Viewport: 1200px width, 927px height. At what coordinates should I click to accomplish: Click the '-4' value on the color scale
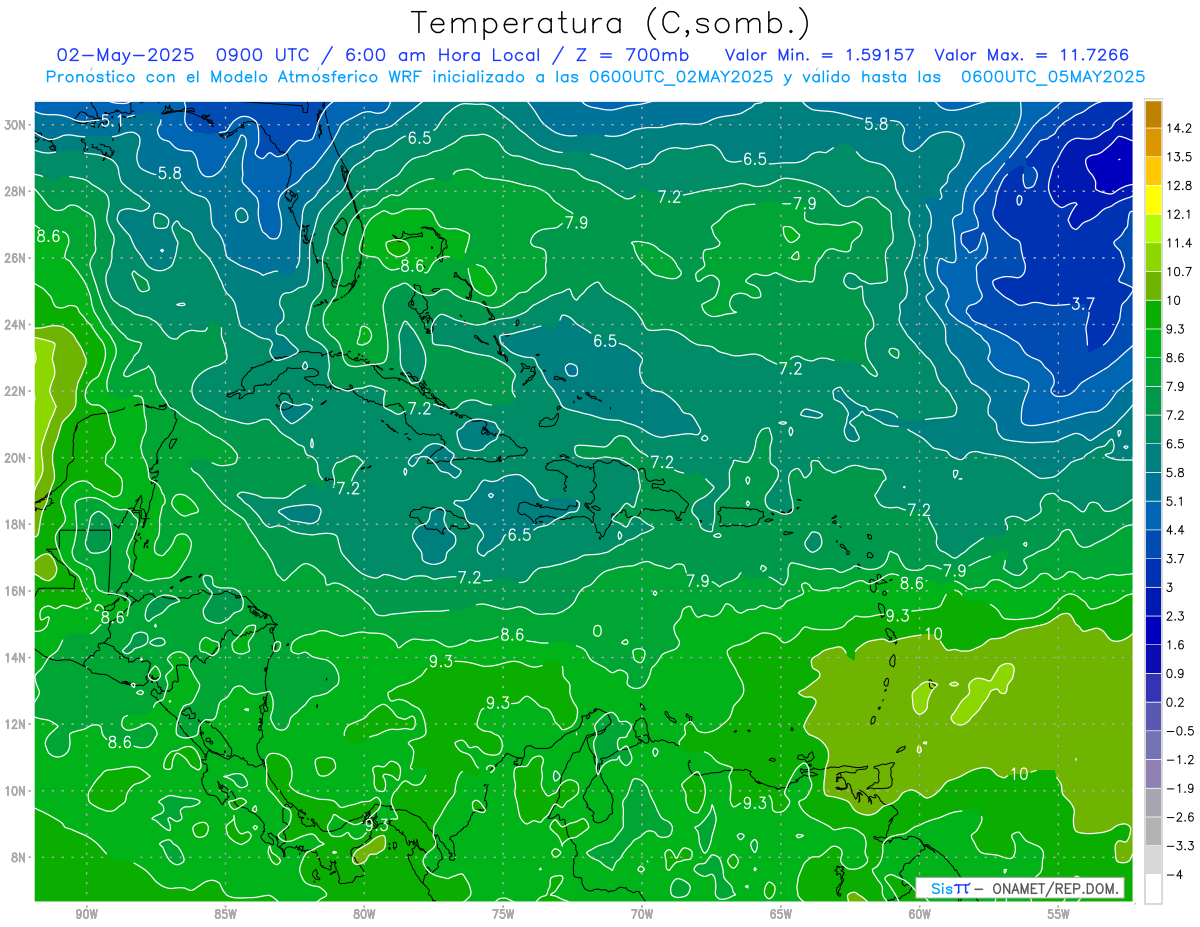pyautogui.click(x=1174, y=874)
